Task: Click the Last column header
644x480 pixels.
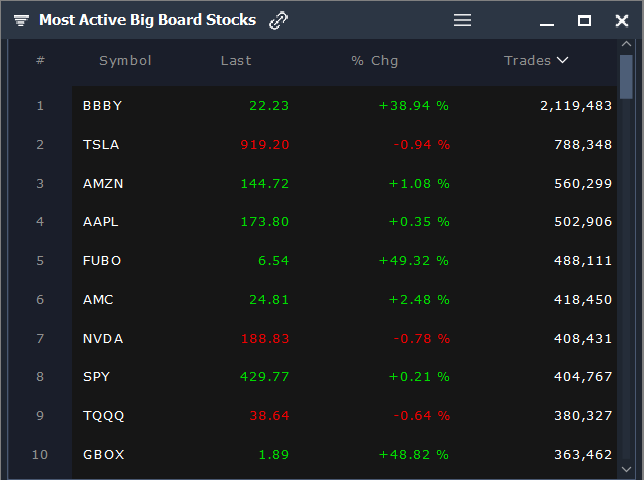Action: pyautogui.click(x=236, y=61)
